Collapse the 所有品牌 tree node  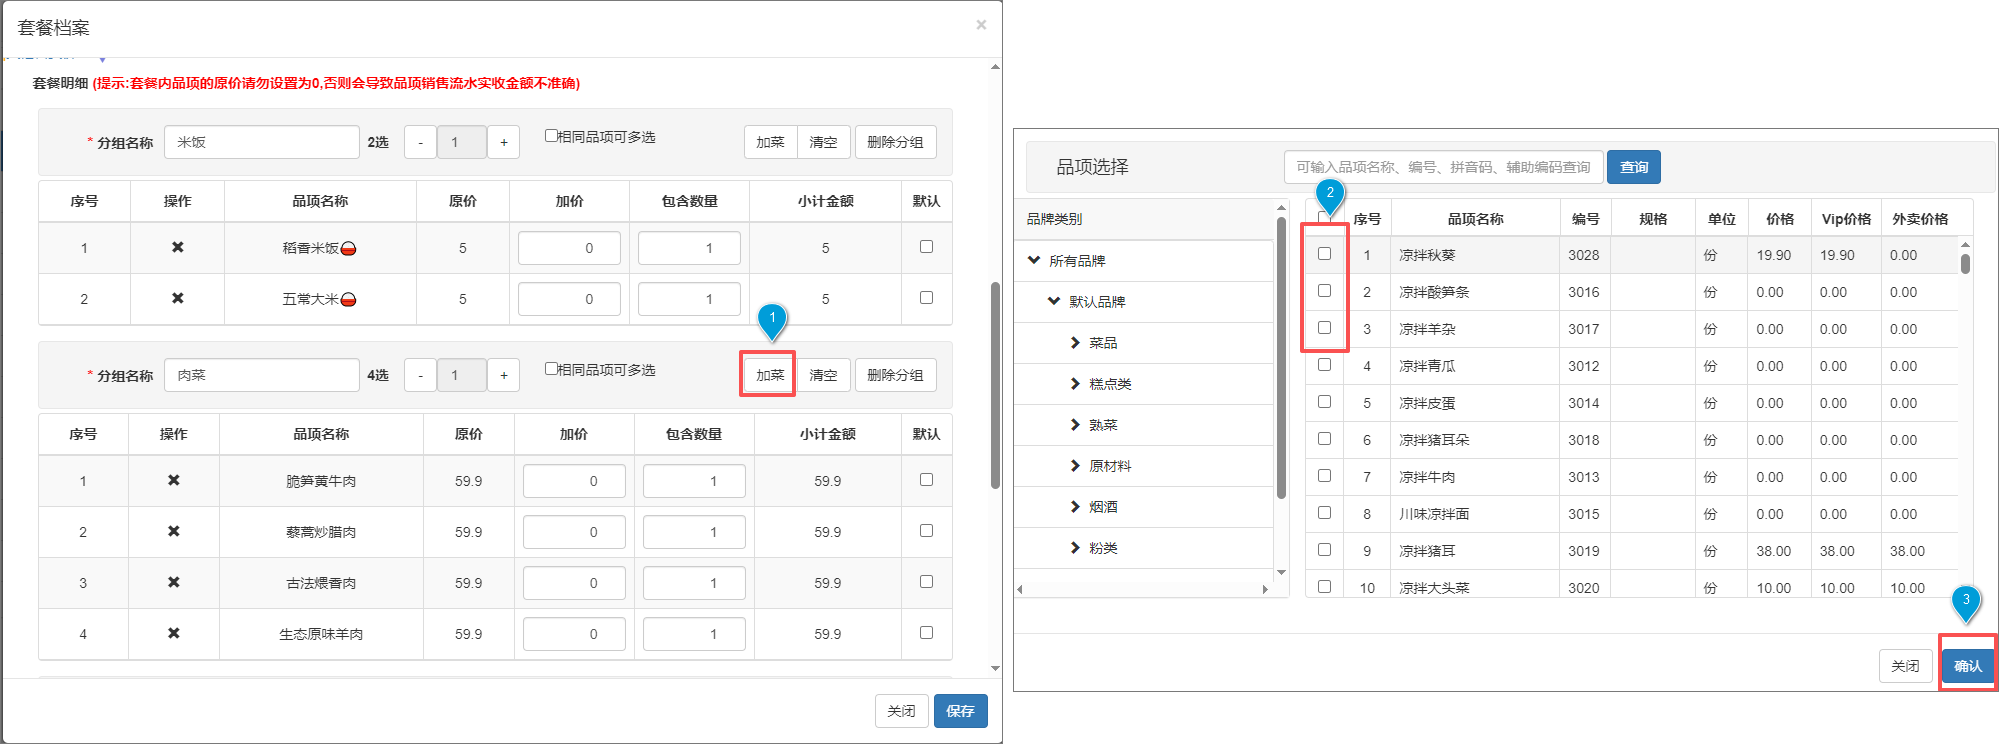tap(1034, 260)
